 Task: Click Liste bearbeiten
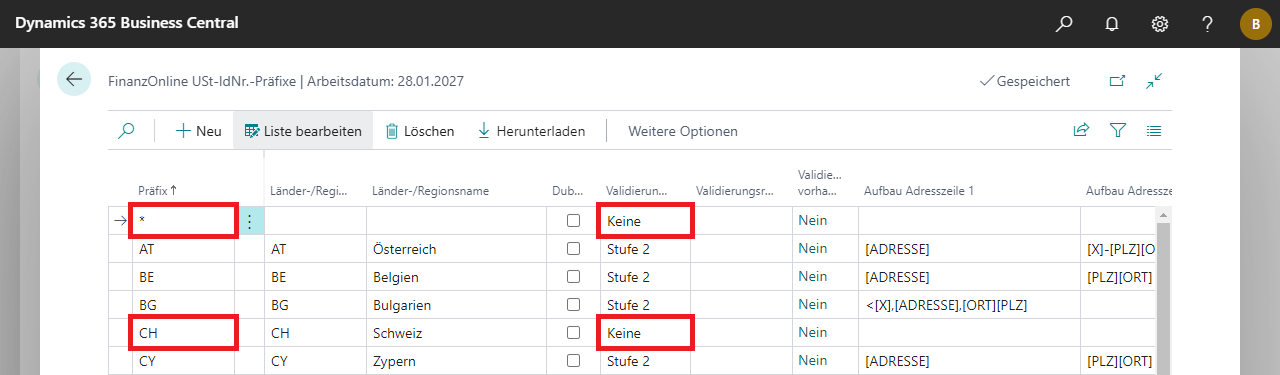tap(303, 131)
